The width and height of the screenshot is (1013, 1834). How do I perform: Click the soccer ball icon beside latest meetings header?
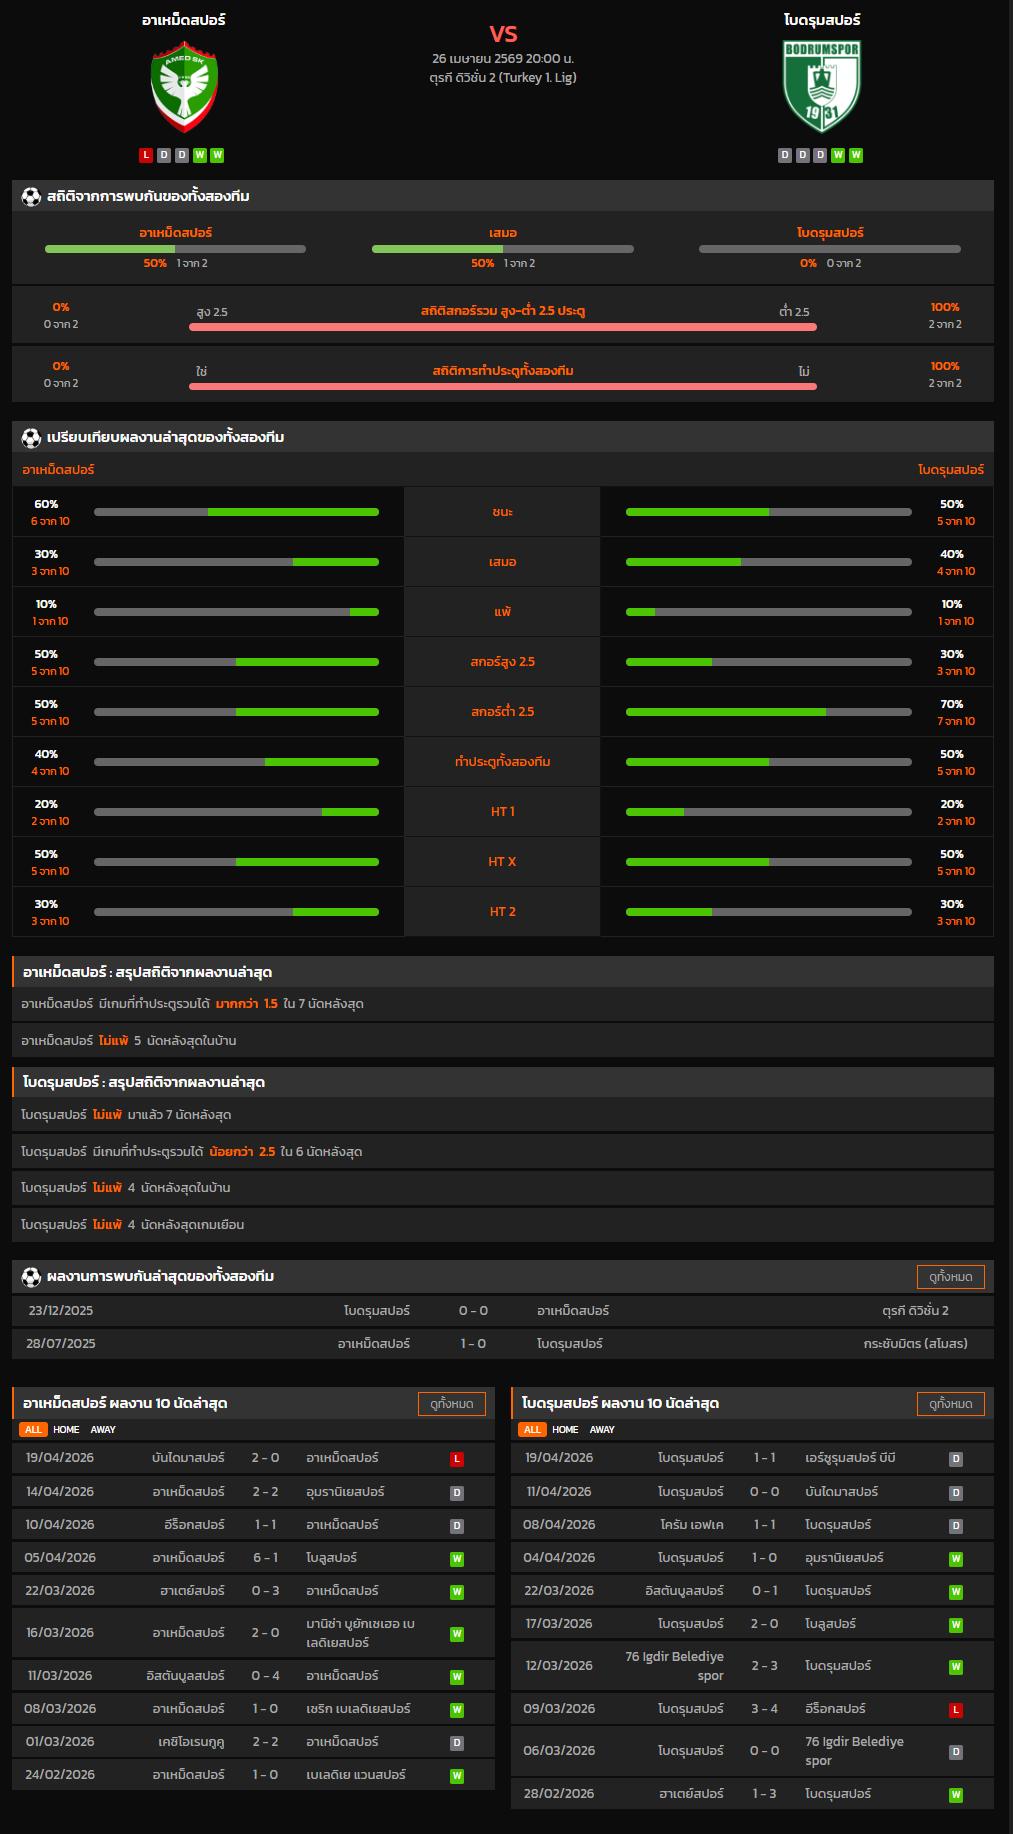(31, 1277)
